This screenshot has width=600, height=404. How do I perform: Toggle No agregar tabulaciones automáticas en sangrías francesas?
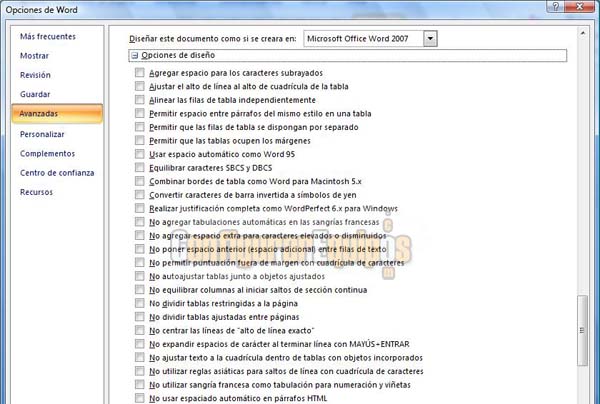[x=140, y=222]
